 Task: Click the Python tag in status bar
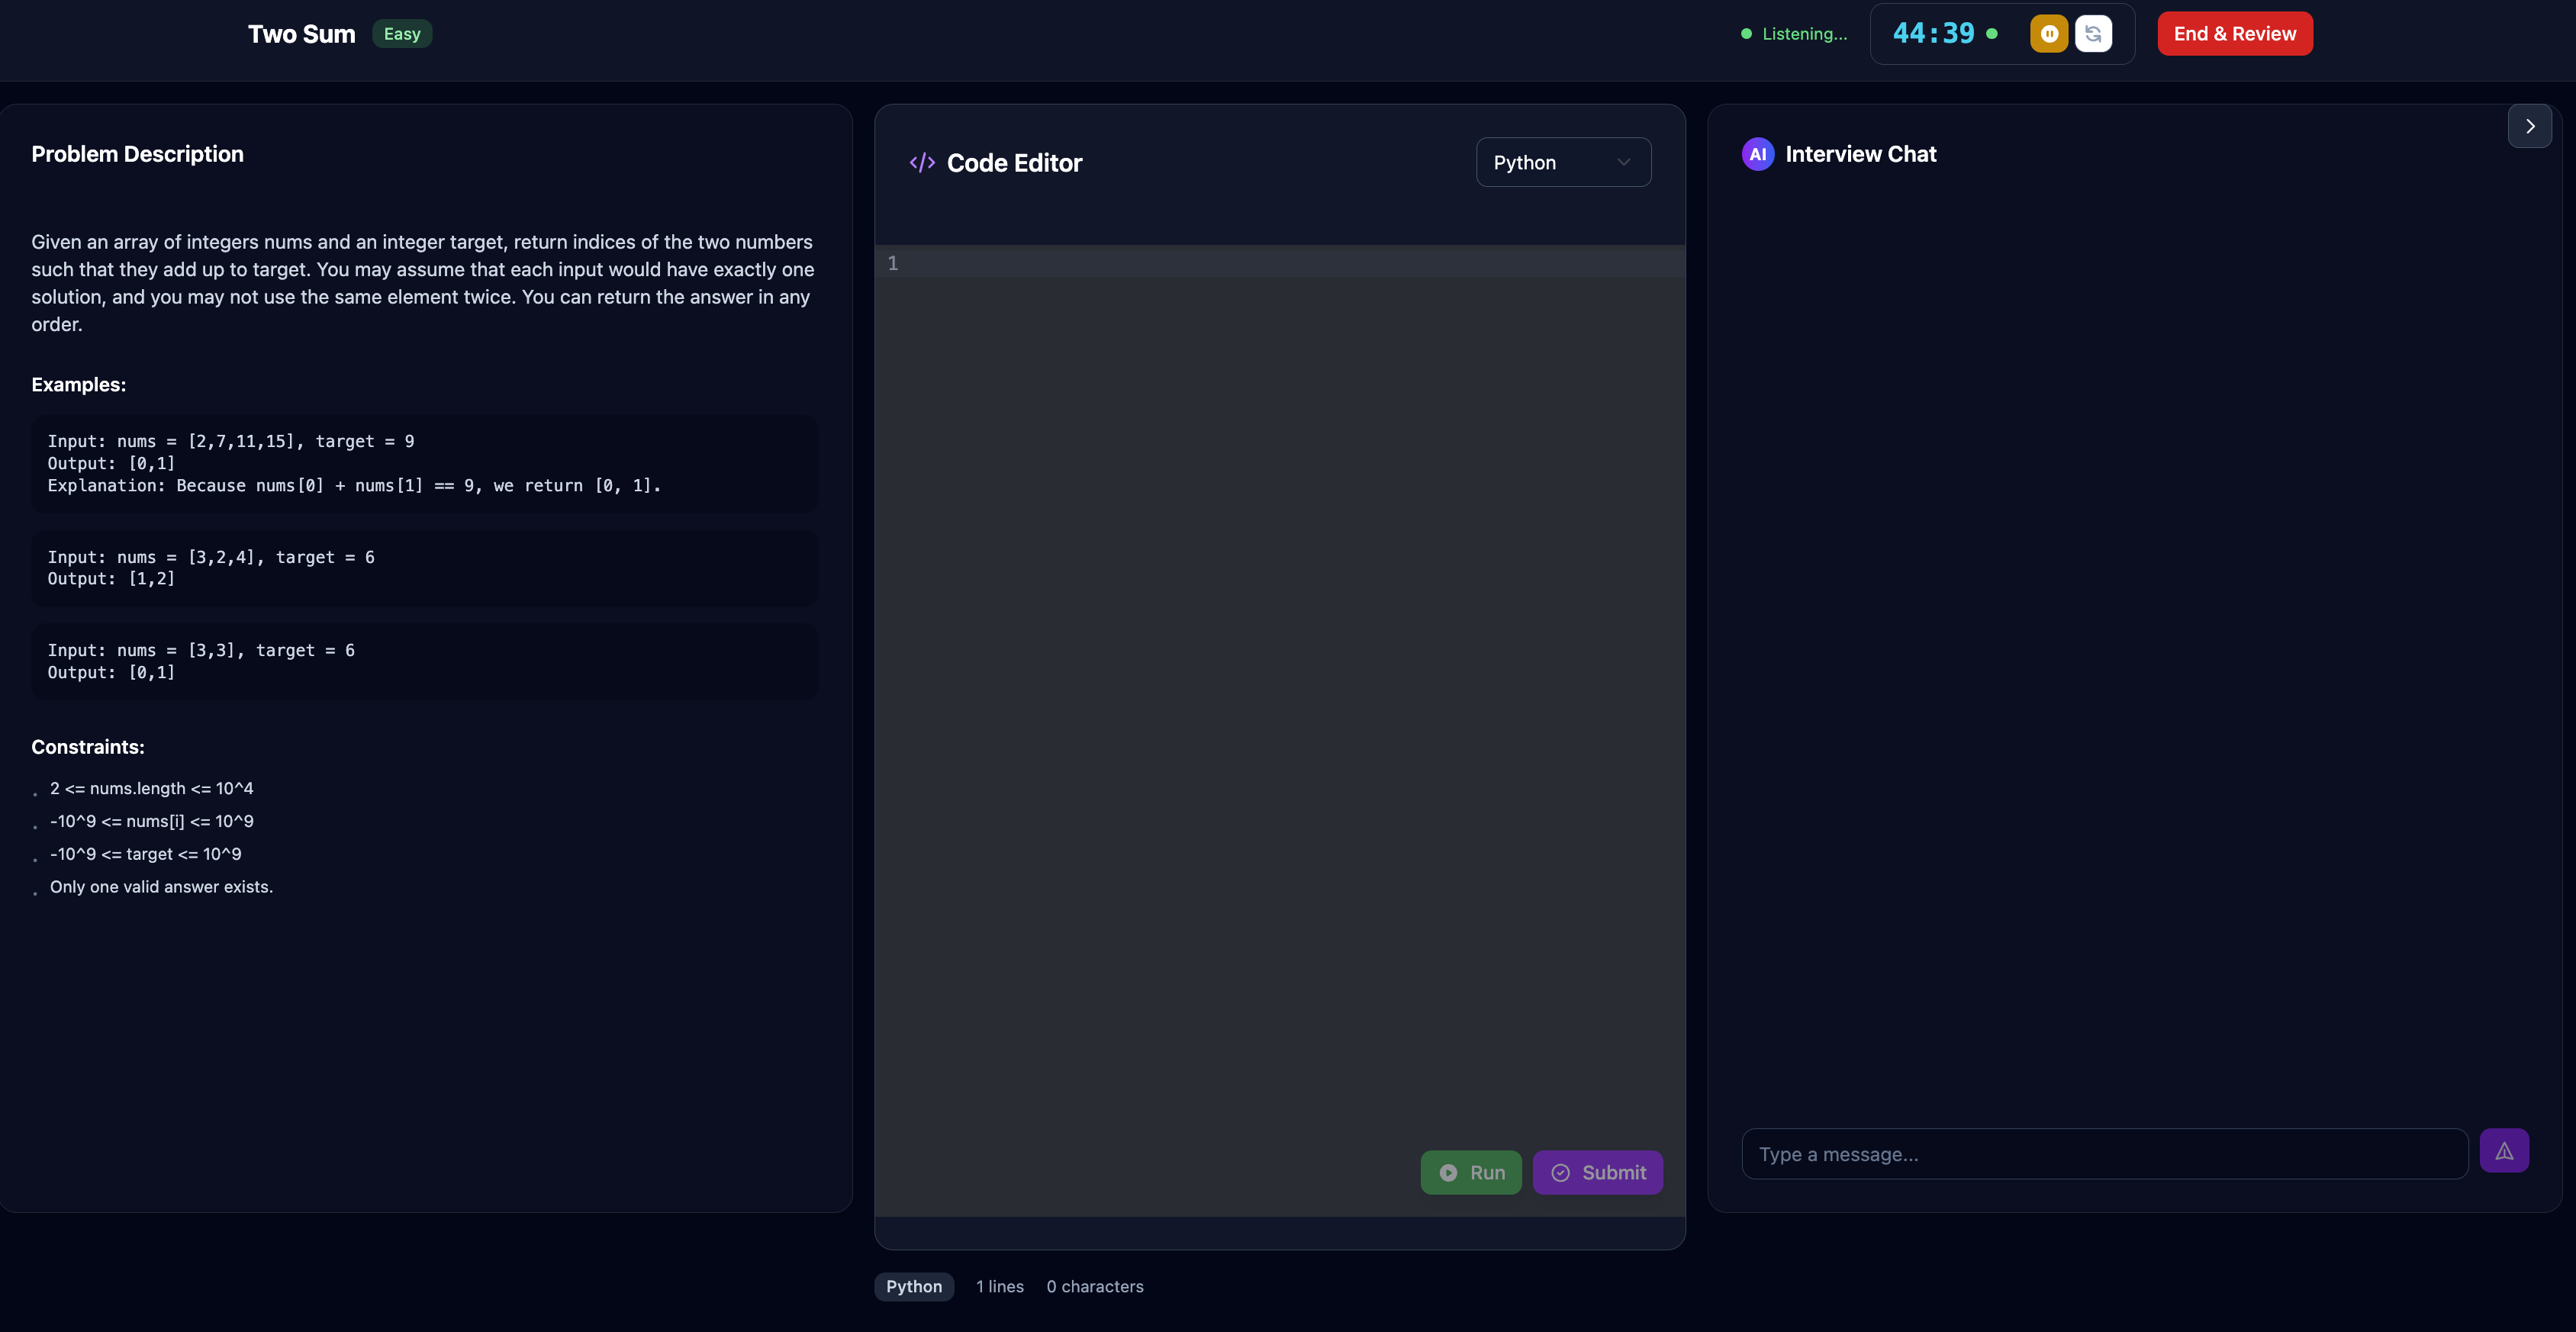click(913, 1287)
